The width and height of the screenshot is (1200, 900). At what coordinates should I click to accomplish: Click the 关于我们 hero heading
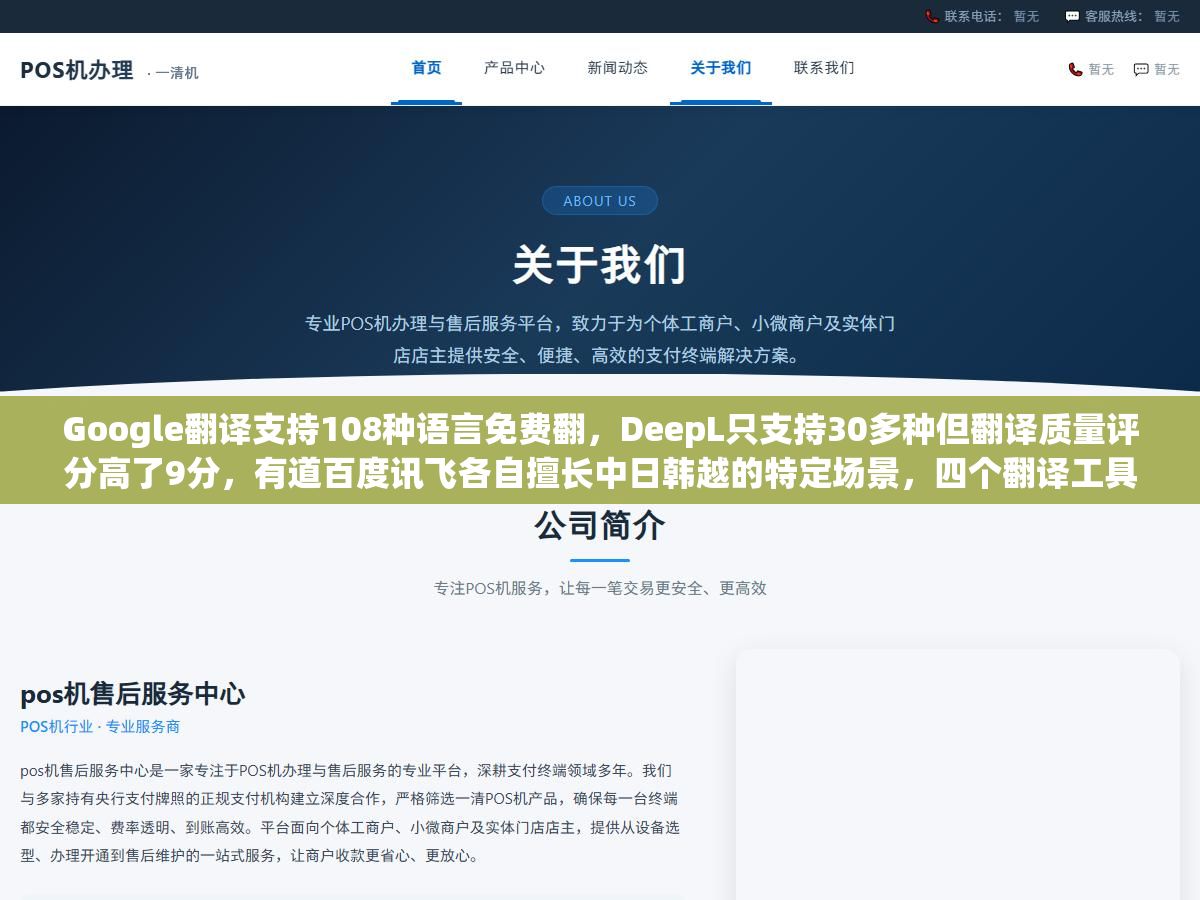(x=600, y=265)
